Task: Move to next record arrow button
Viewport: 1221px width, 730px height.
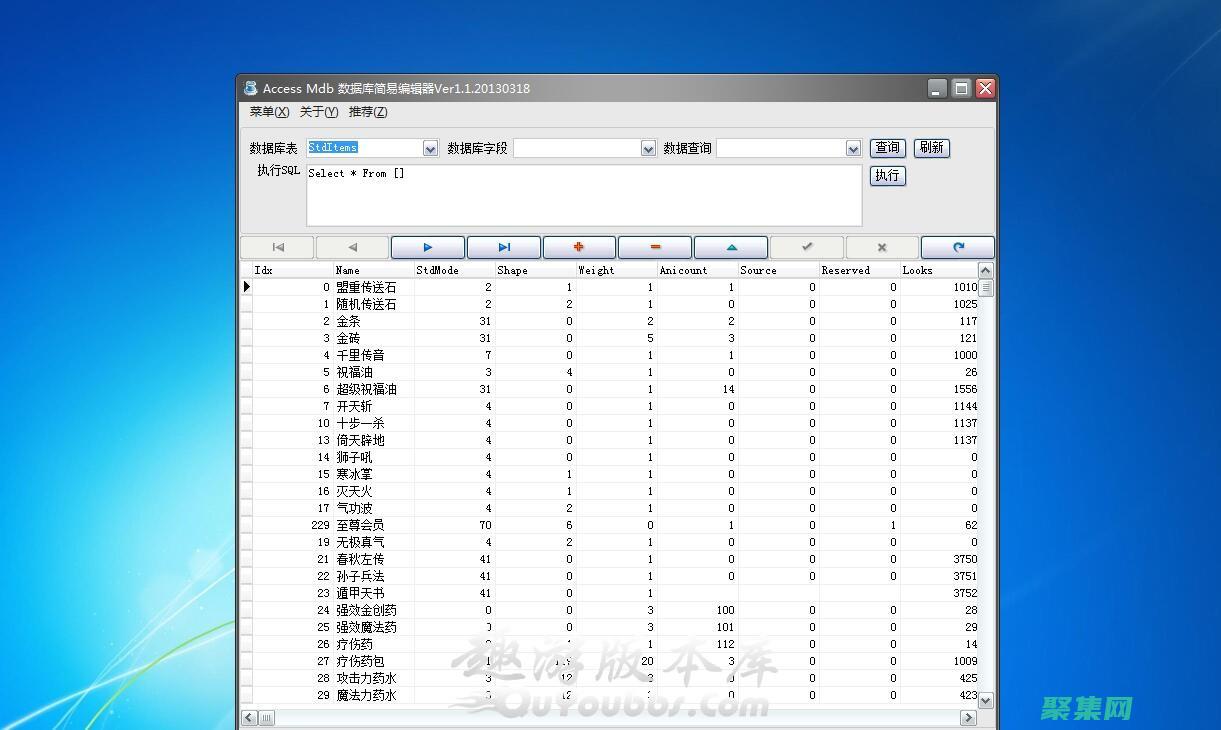Action: [428, 247]
